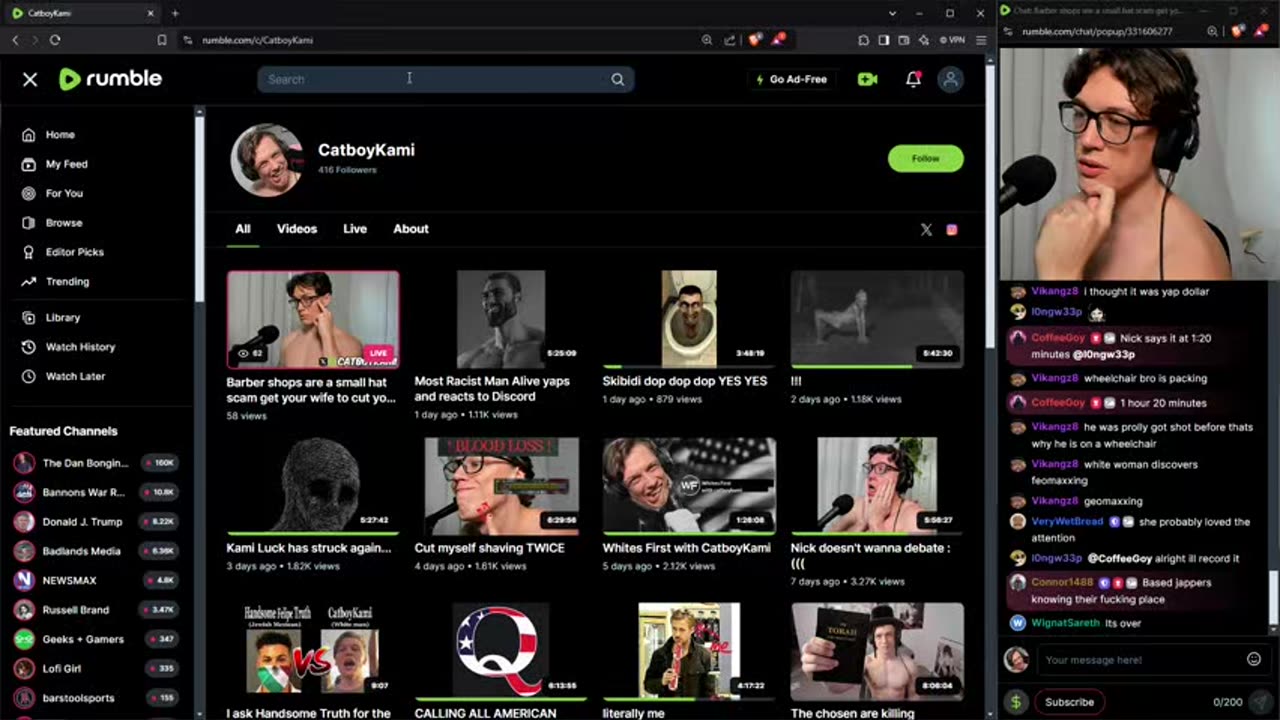Switch to the Live tab
This screenshot has height=720, width=1280.
[x=355, y=229]
